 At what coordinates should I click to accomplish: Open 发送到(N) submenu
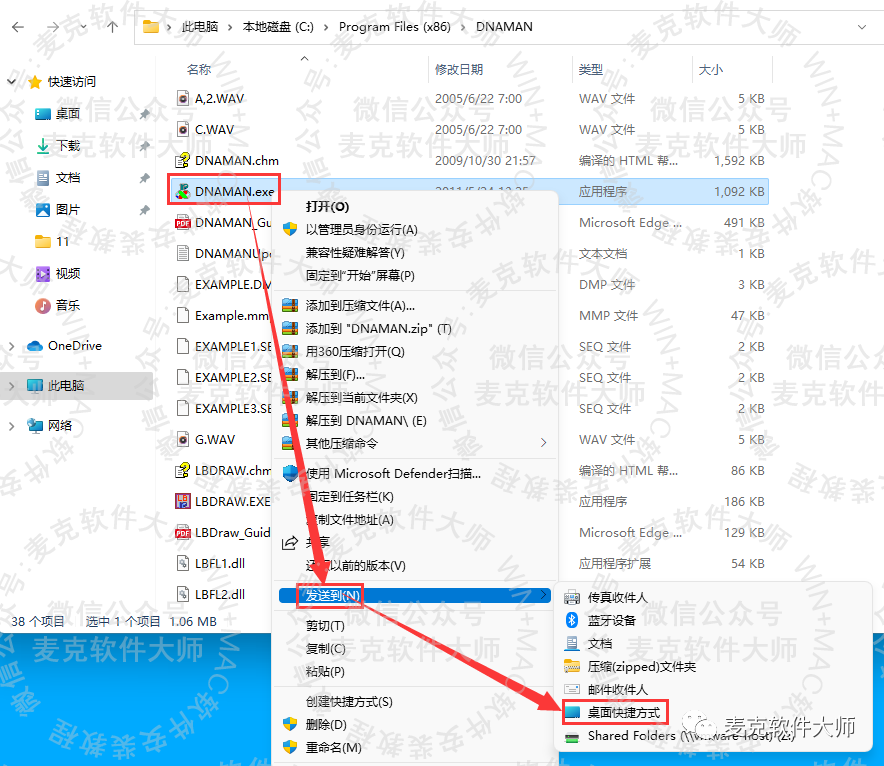click(415, 595)
